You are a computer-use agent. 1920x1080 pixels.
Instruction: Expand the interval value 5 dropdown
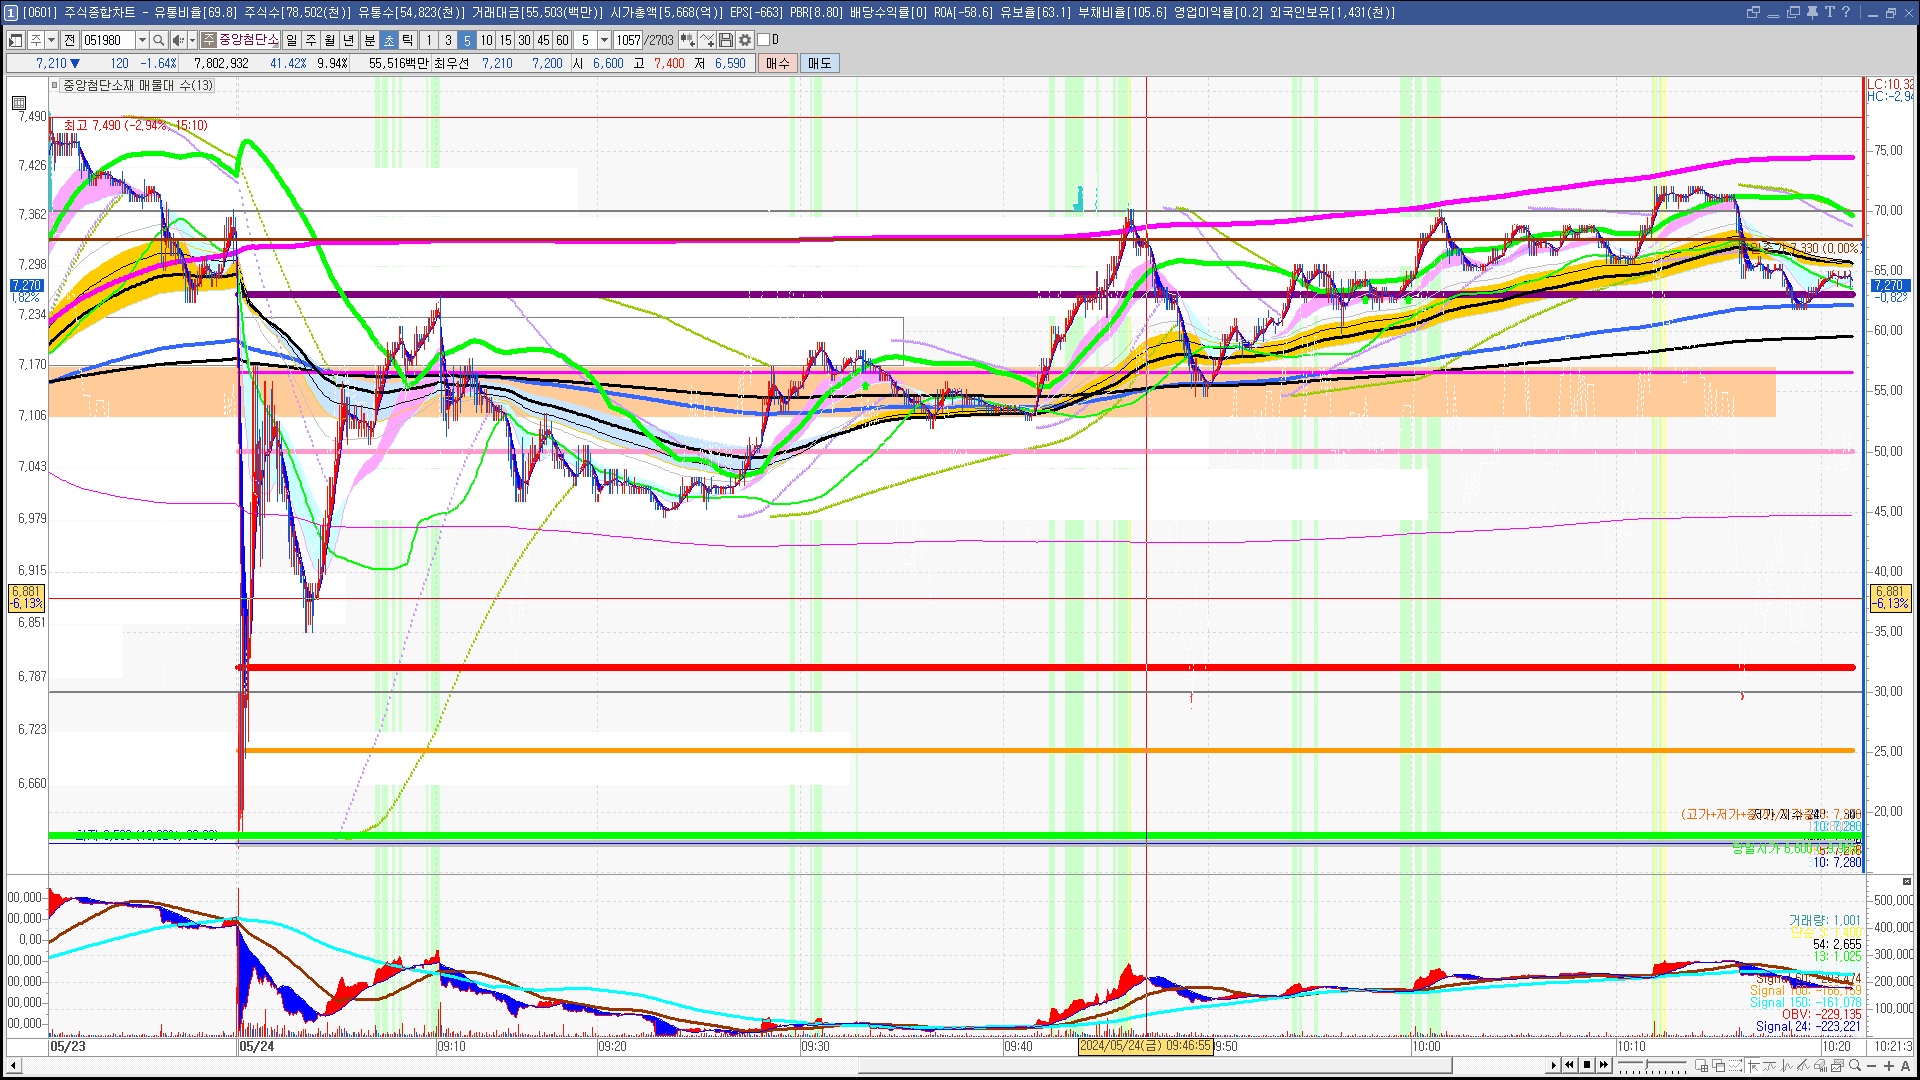click(x=604, y=40)
